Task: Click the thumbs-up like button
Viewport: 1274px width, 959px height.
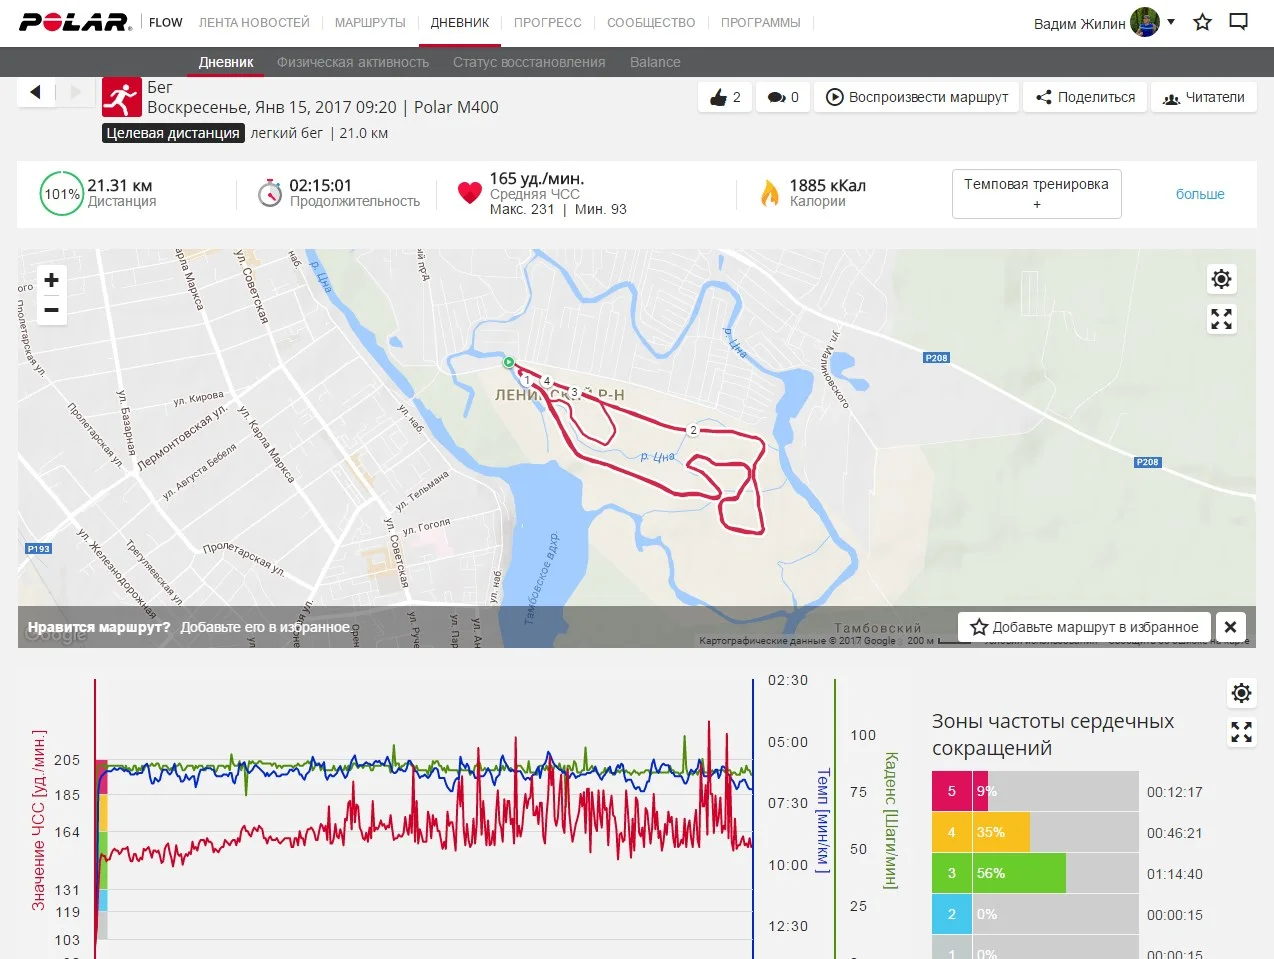Action: tap(725, 97)
